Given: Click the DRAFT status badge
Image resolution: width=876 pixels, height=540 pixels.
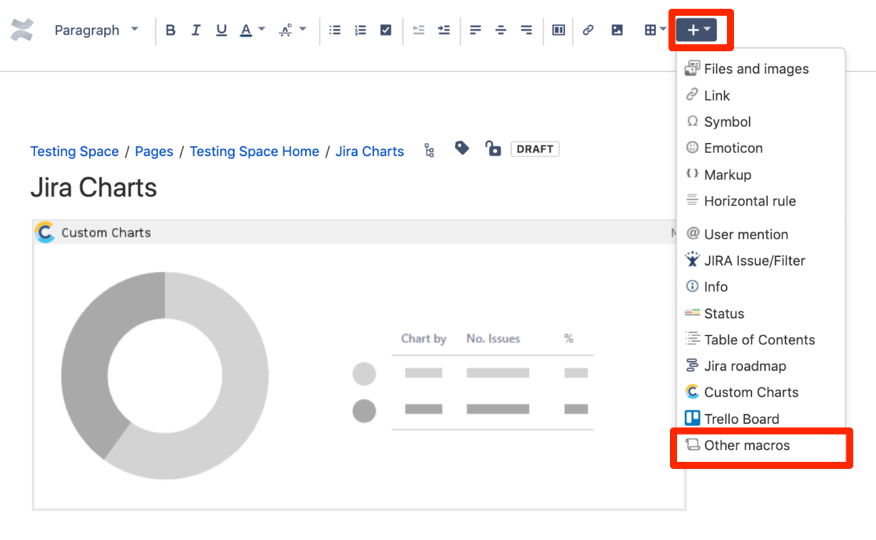Looking at the screenshot, I should tap(535, 149).
